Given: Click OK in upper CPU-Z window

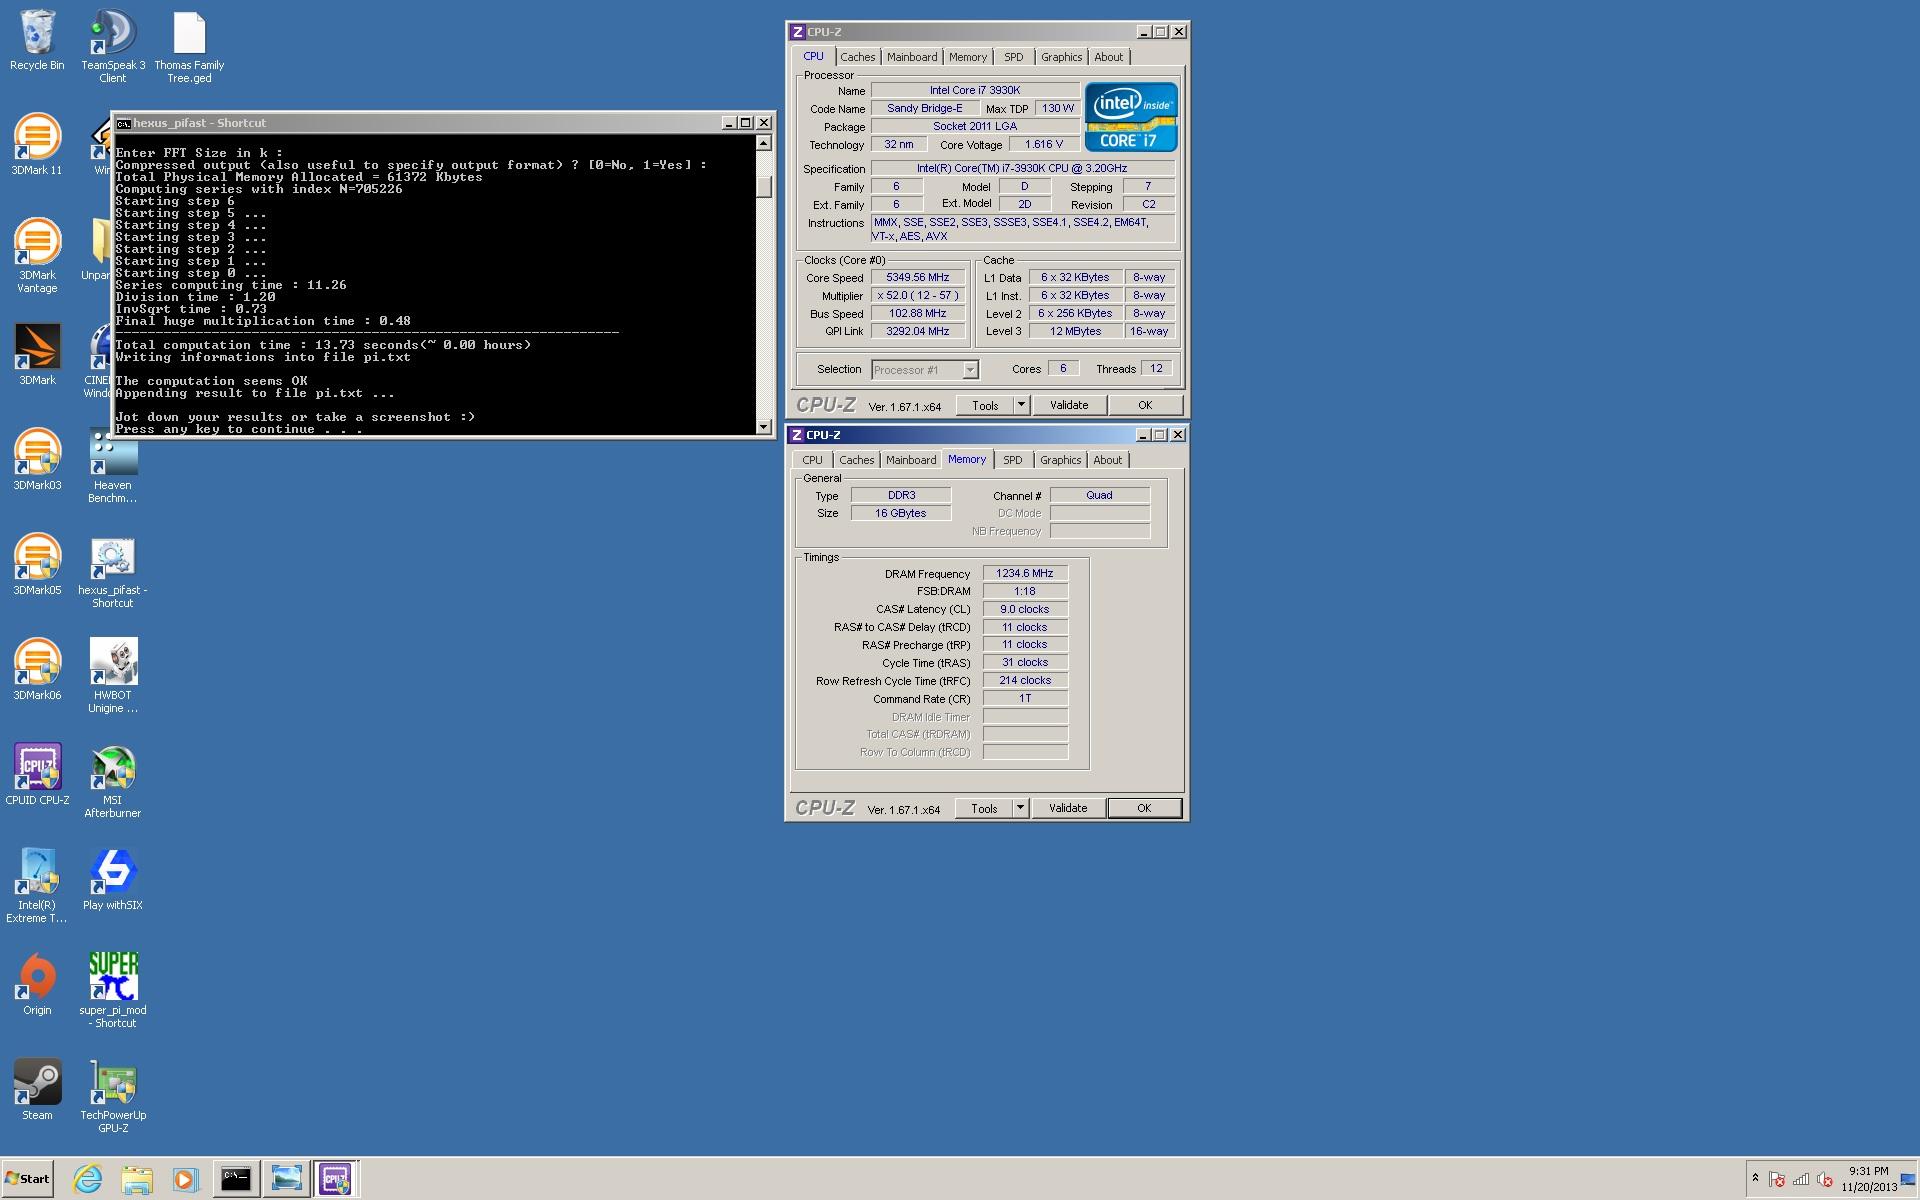Looking at the screenshot, I should pos(1145,405).
